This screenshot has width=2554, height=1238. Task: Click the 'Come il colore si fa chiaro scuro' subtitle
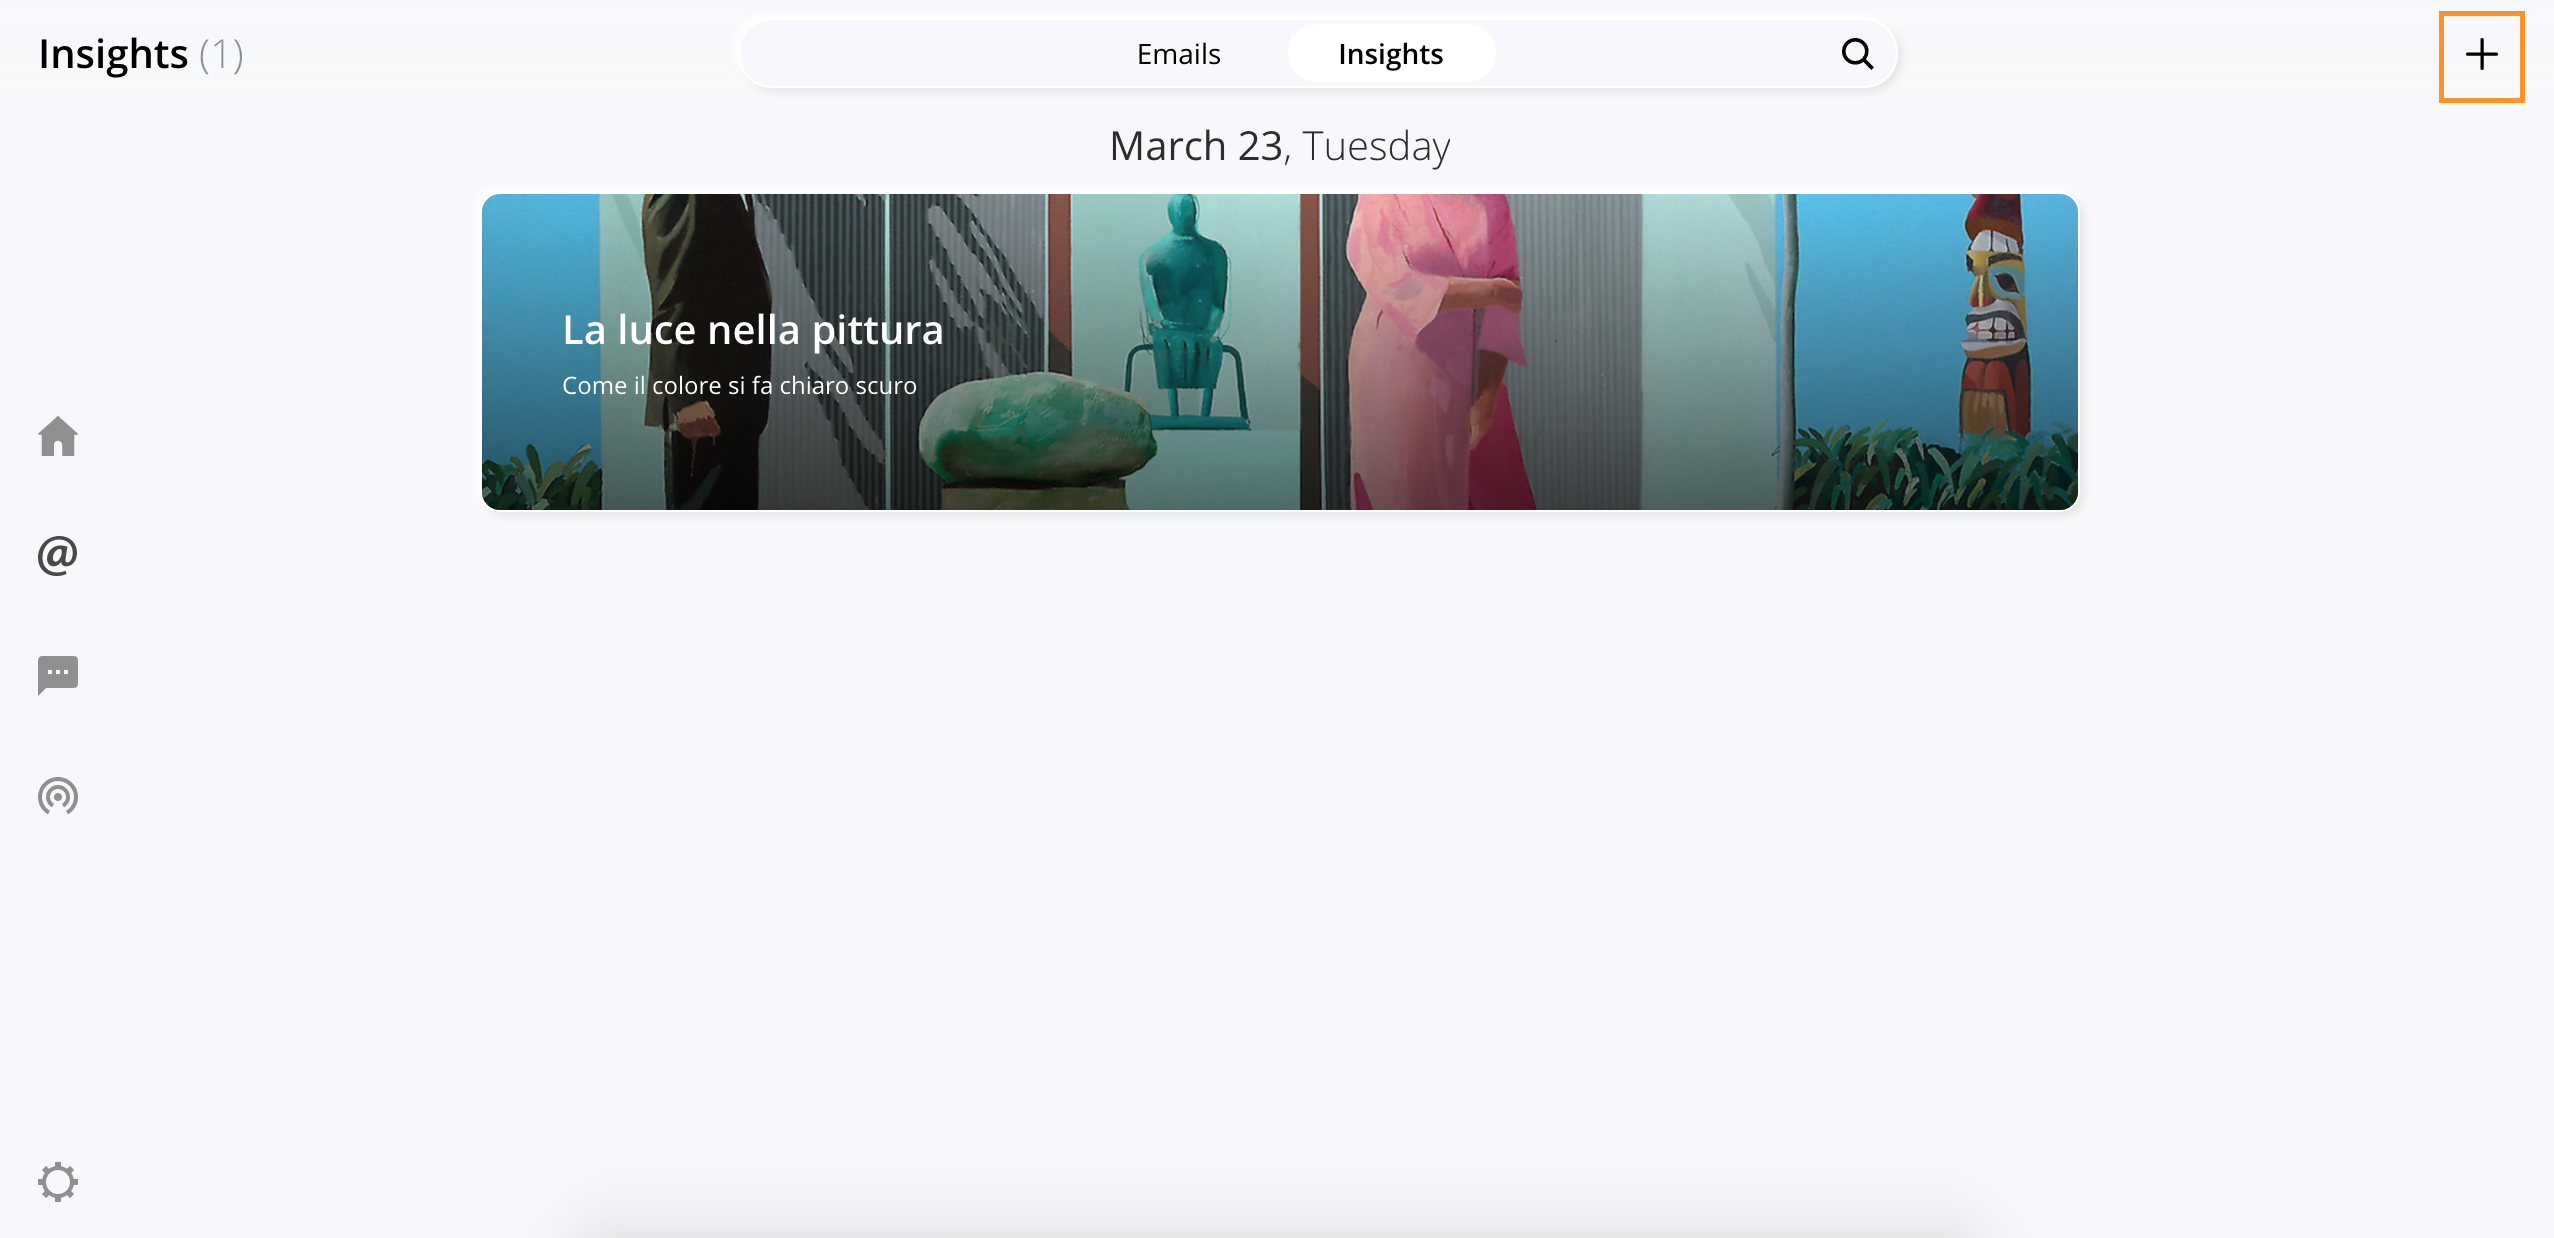[739, 386]
